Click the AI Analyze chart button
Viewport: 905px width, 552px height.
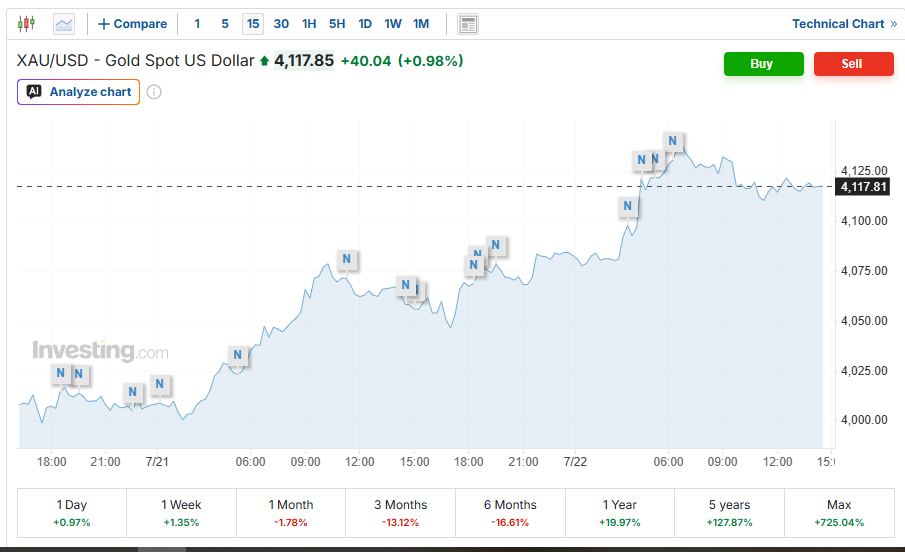pyautogui.click(x=78, y=92)
